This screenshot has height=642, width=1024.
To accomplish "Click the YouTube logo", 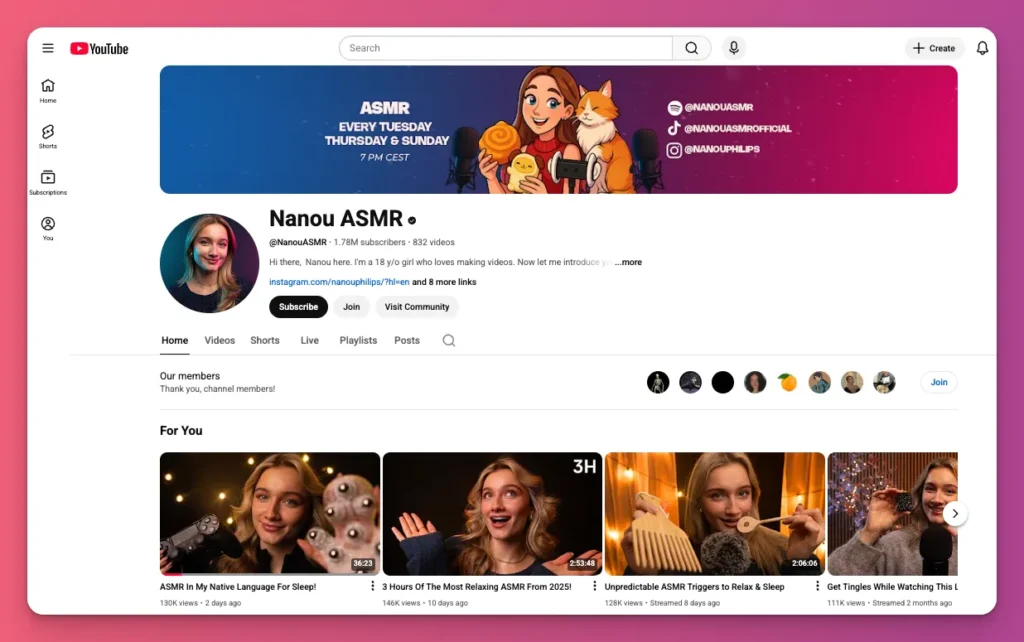I will click(98, 47).
